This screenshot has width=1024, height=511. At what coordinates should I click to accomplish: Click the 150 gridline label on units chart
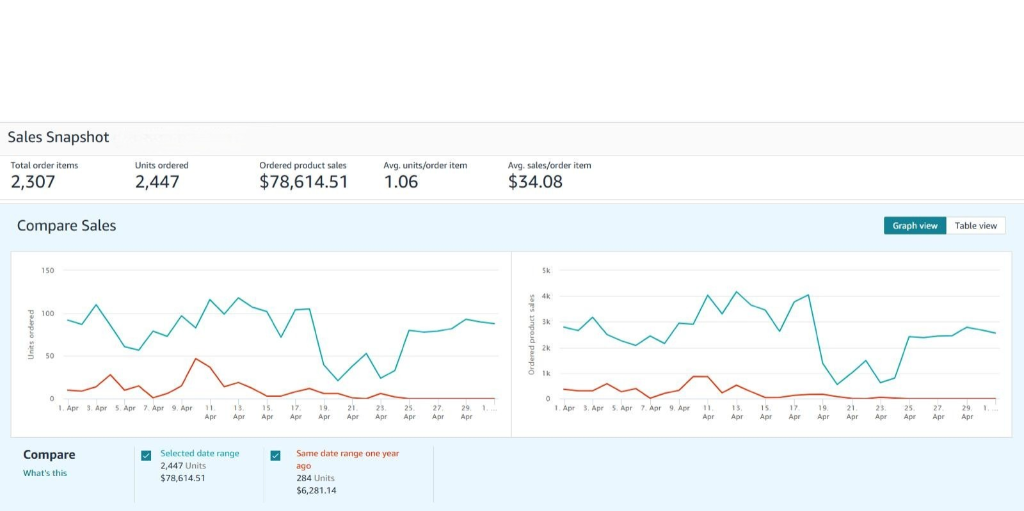(48, 270)
